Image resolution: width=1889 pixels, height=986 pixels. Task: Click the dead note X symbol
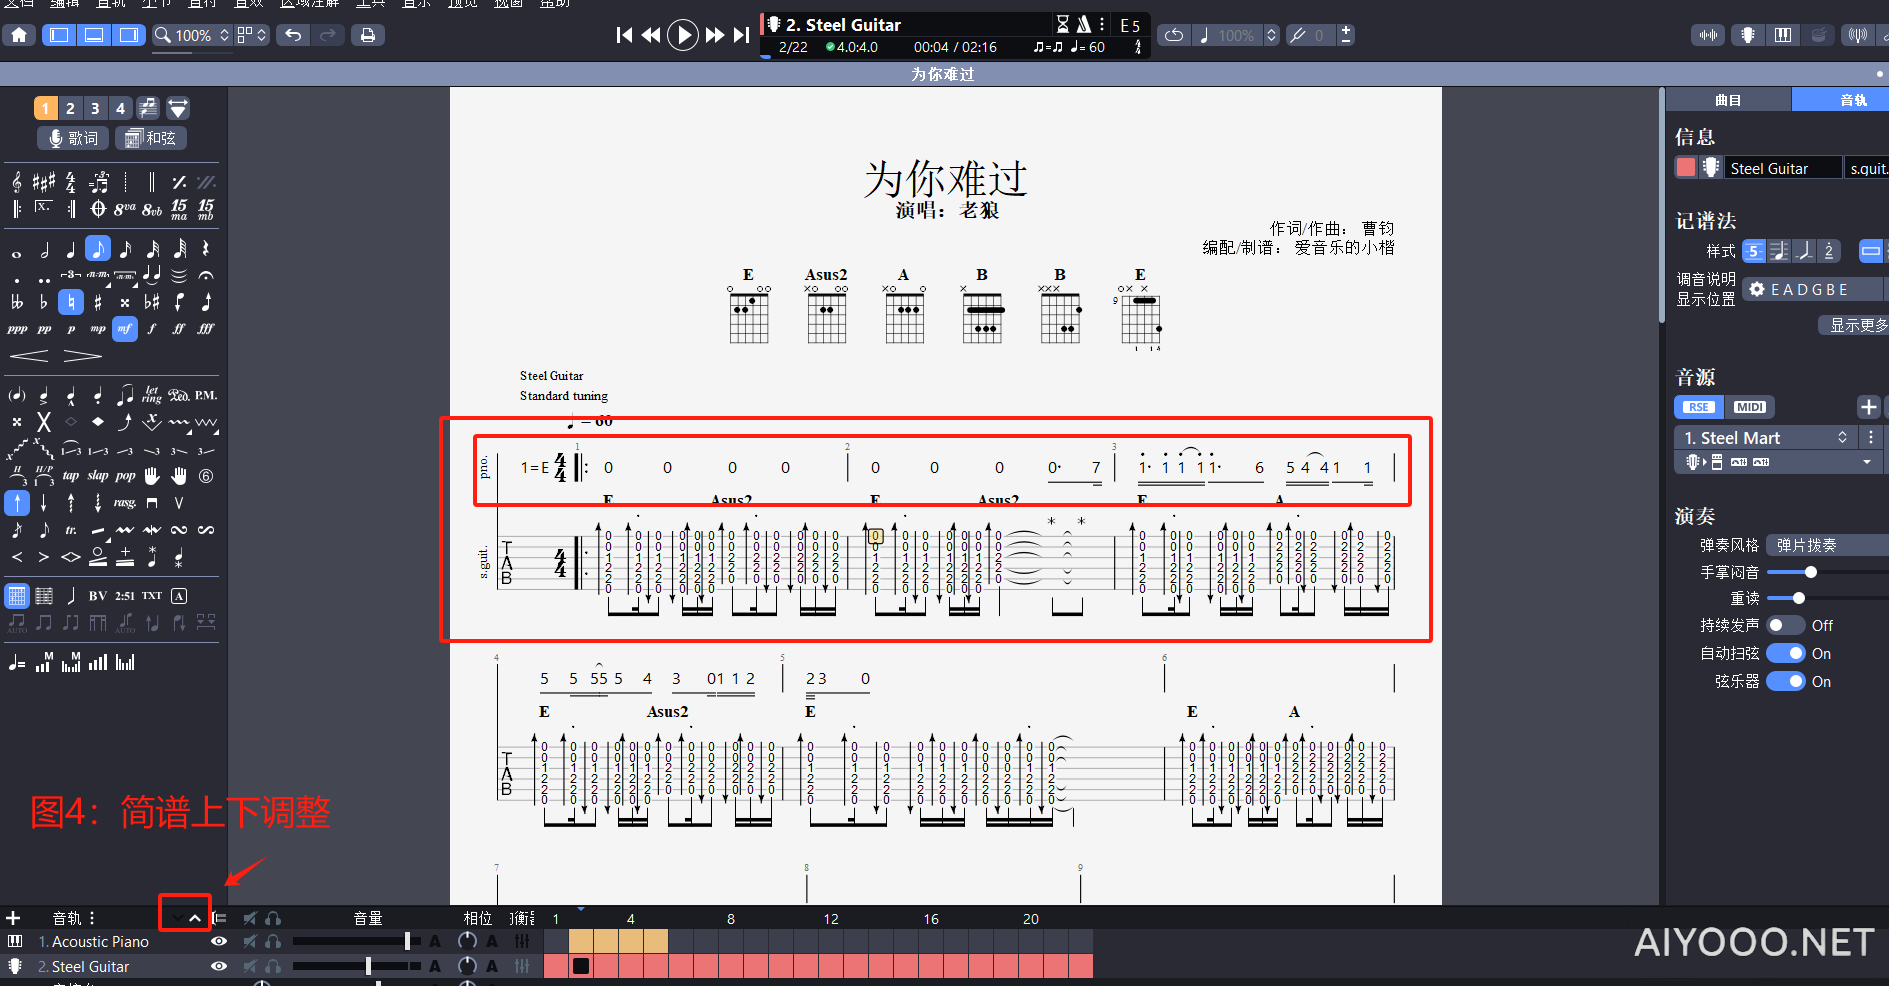pos(44,422)
